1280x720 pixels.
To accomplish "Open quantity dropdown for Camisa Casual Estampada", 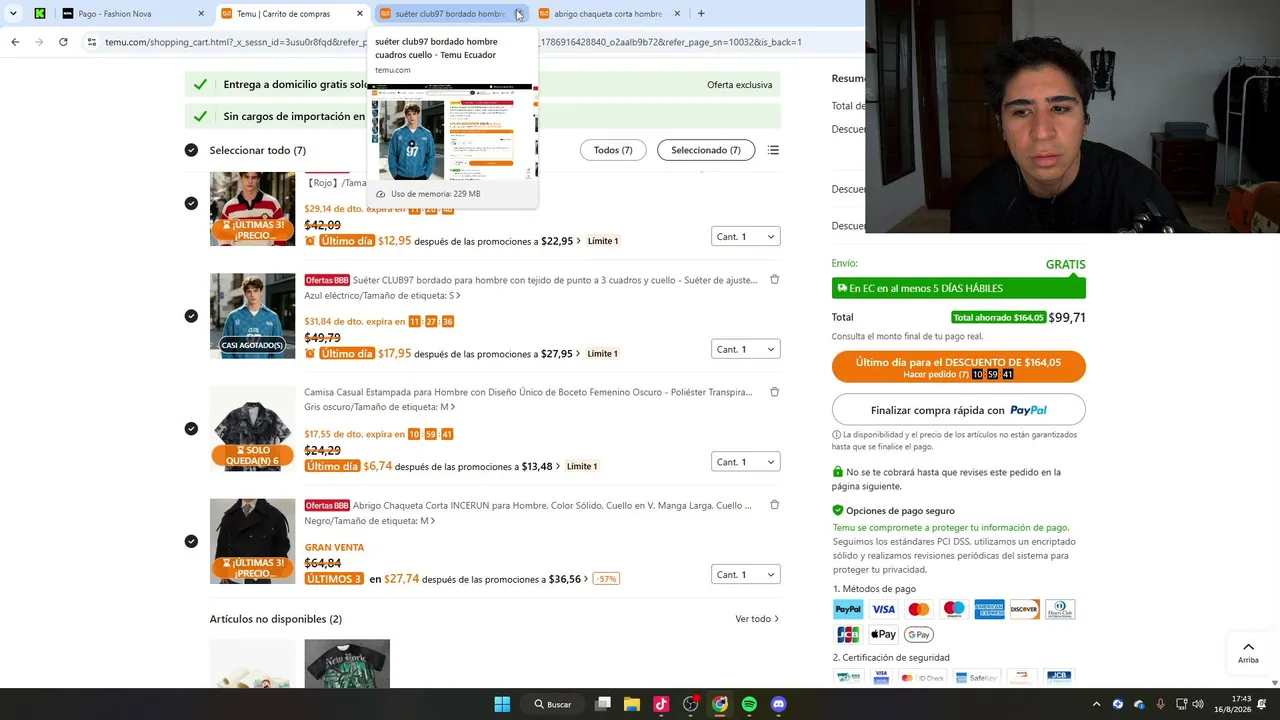I will point(746,462).
